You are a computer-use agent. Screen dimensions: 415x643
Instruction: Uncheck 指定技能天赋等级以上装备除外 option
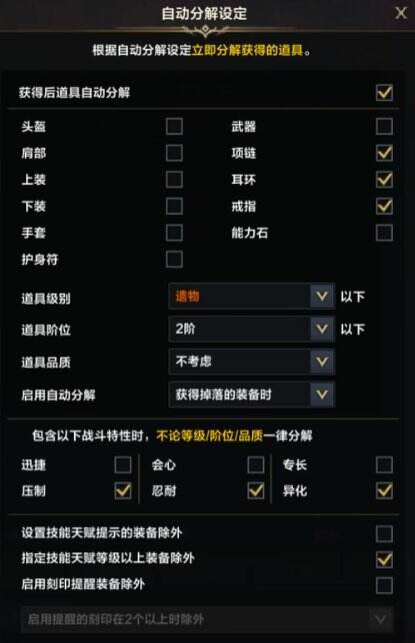coord(384,559)
